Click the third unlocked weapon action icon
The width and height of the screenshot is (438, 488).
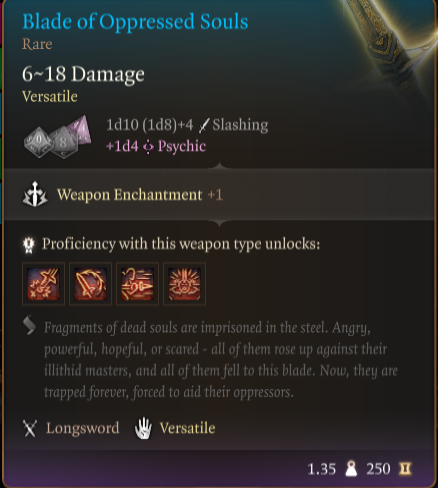(137, 284)
